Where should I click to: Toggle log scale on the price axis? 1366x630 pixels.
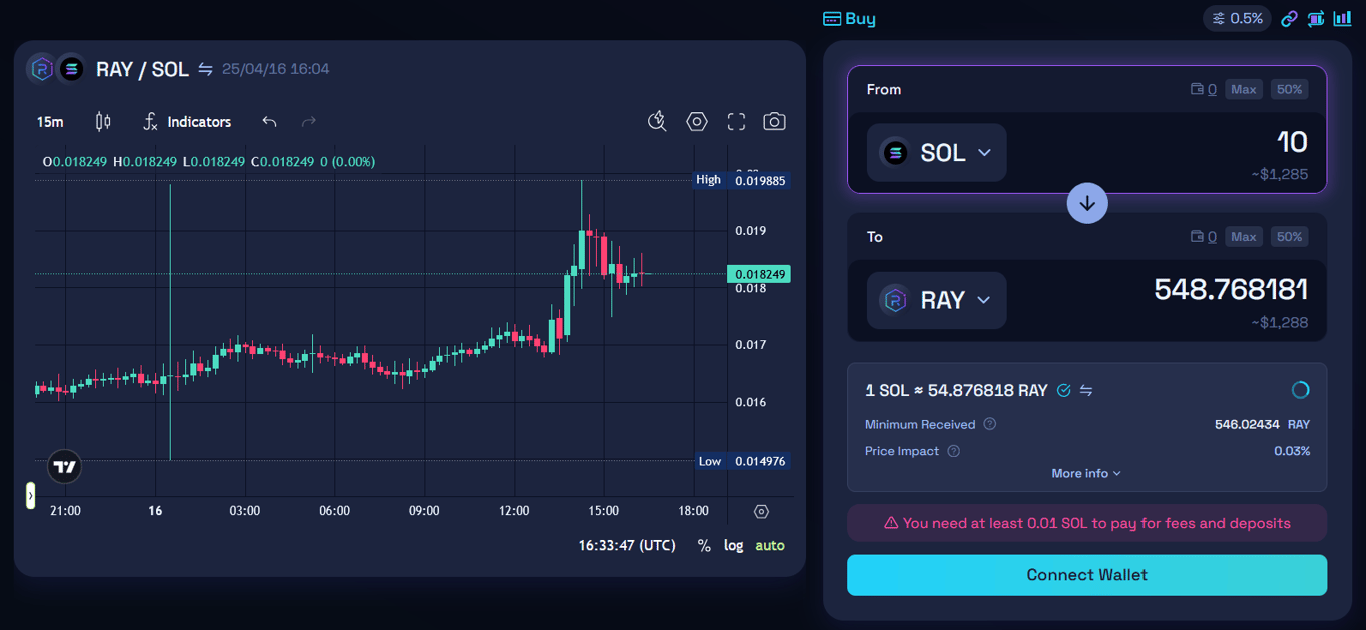click(733, 545)
